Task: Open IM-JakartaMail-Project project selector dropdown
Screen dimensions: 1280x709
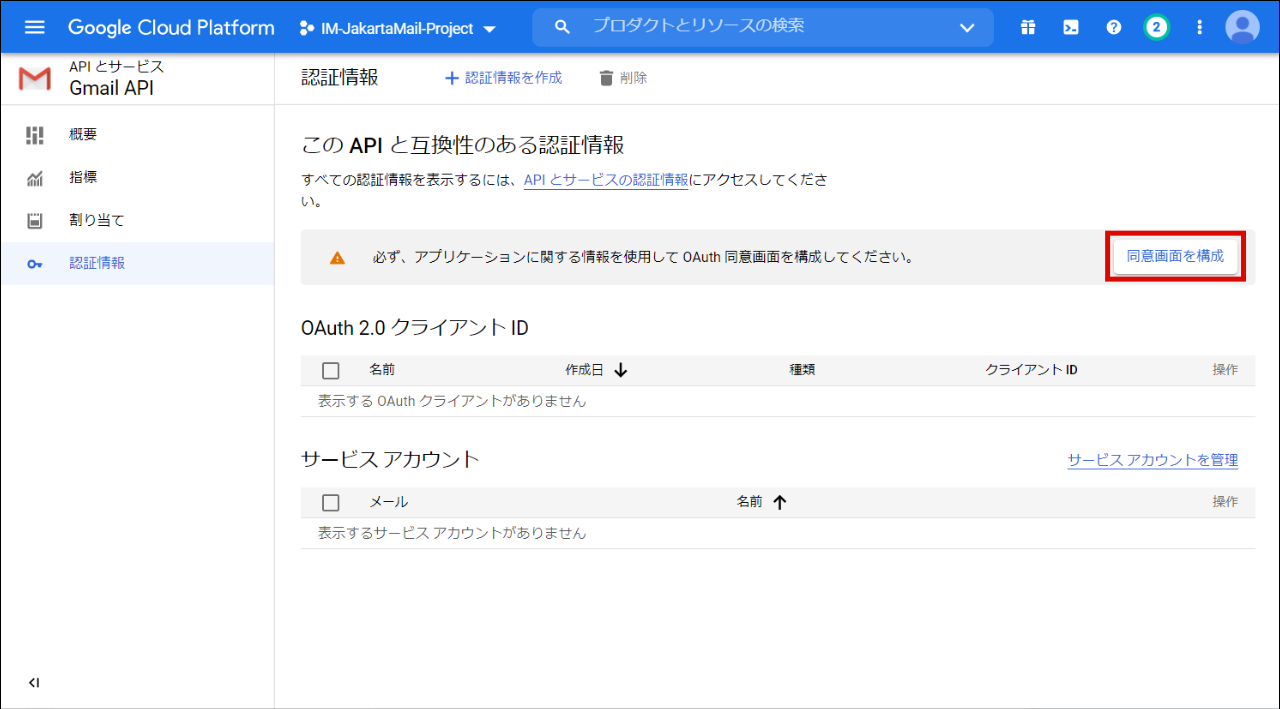Action: (398, 29)
